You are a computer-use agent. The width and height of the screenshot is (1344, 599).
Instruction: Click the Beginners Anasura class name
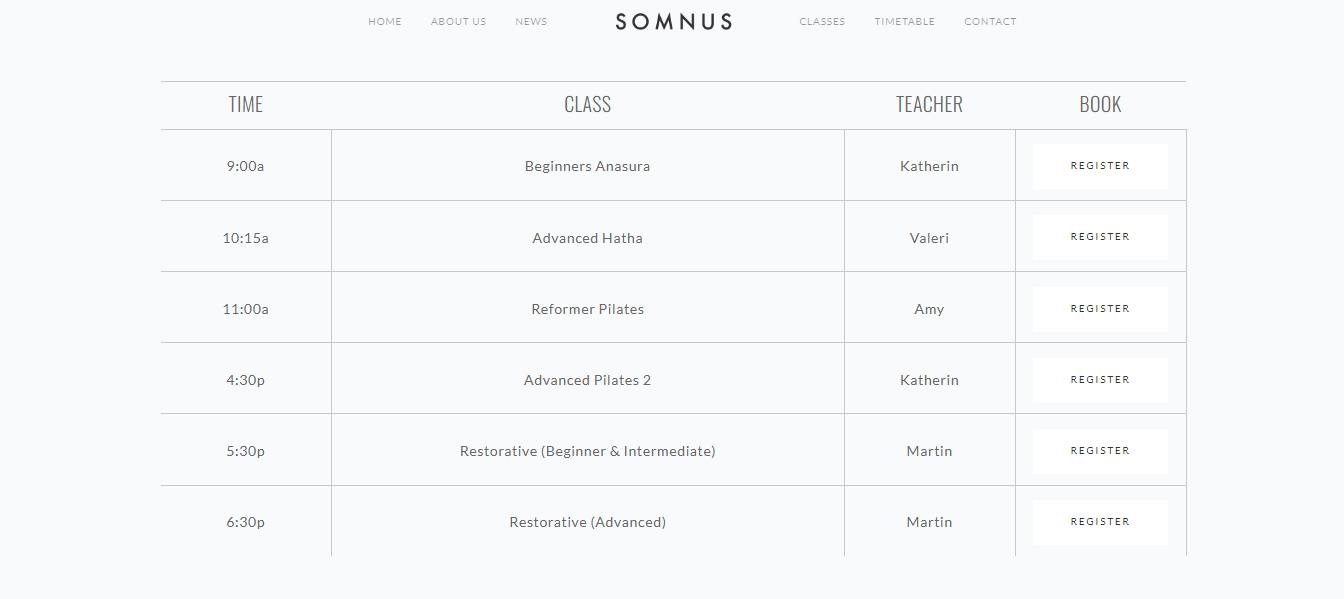coord(587,166)
